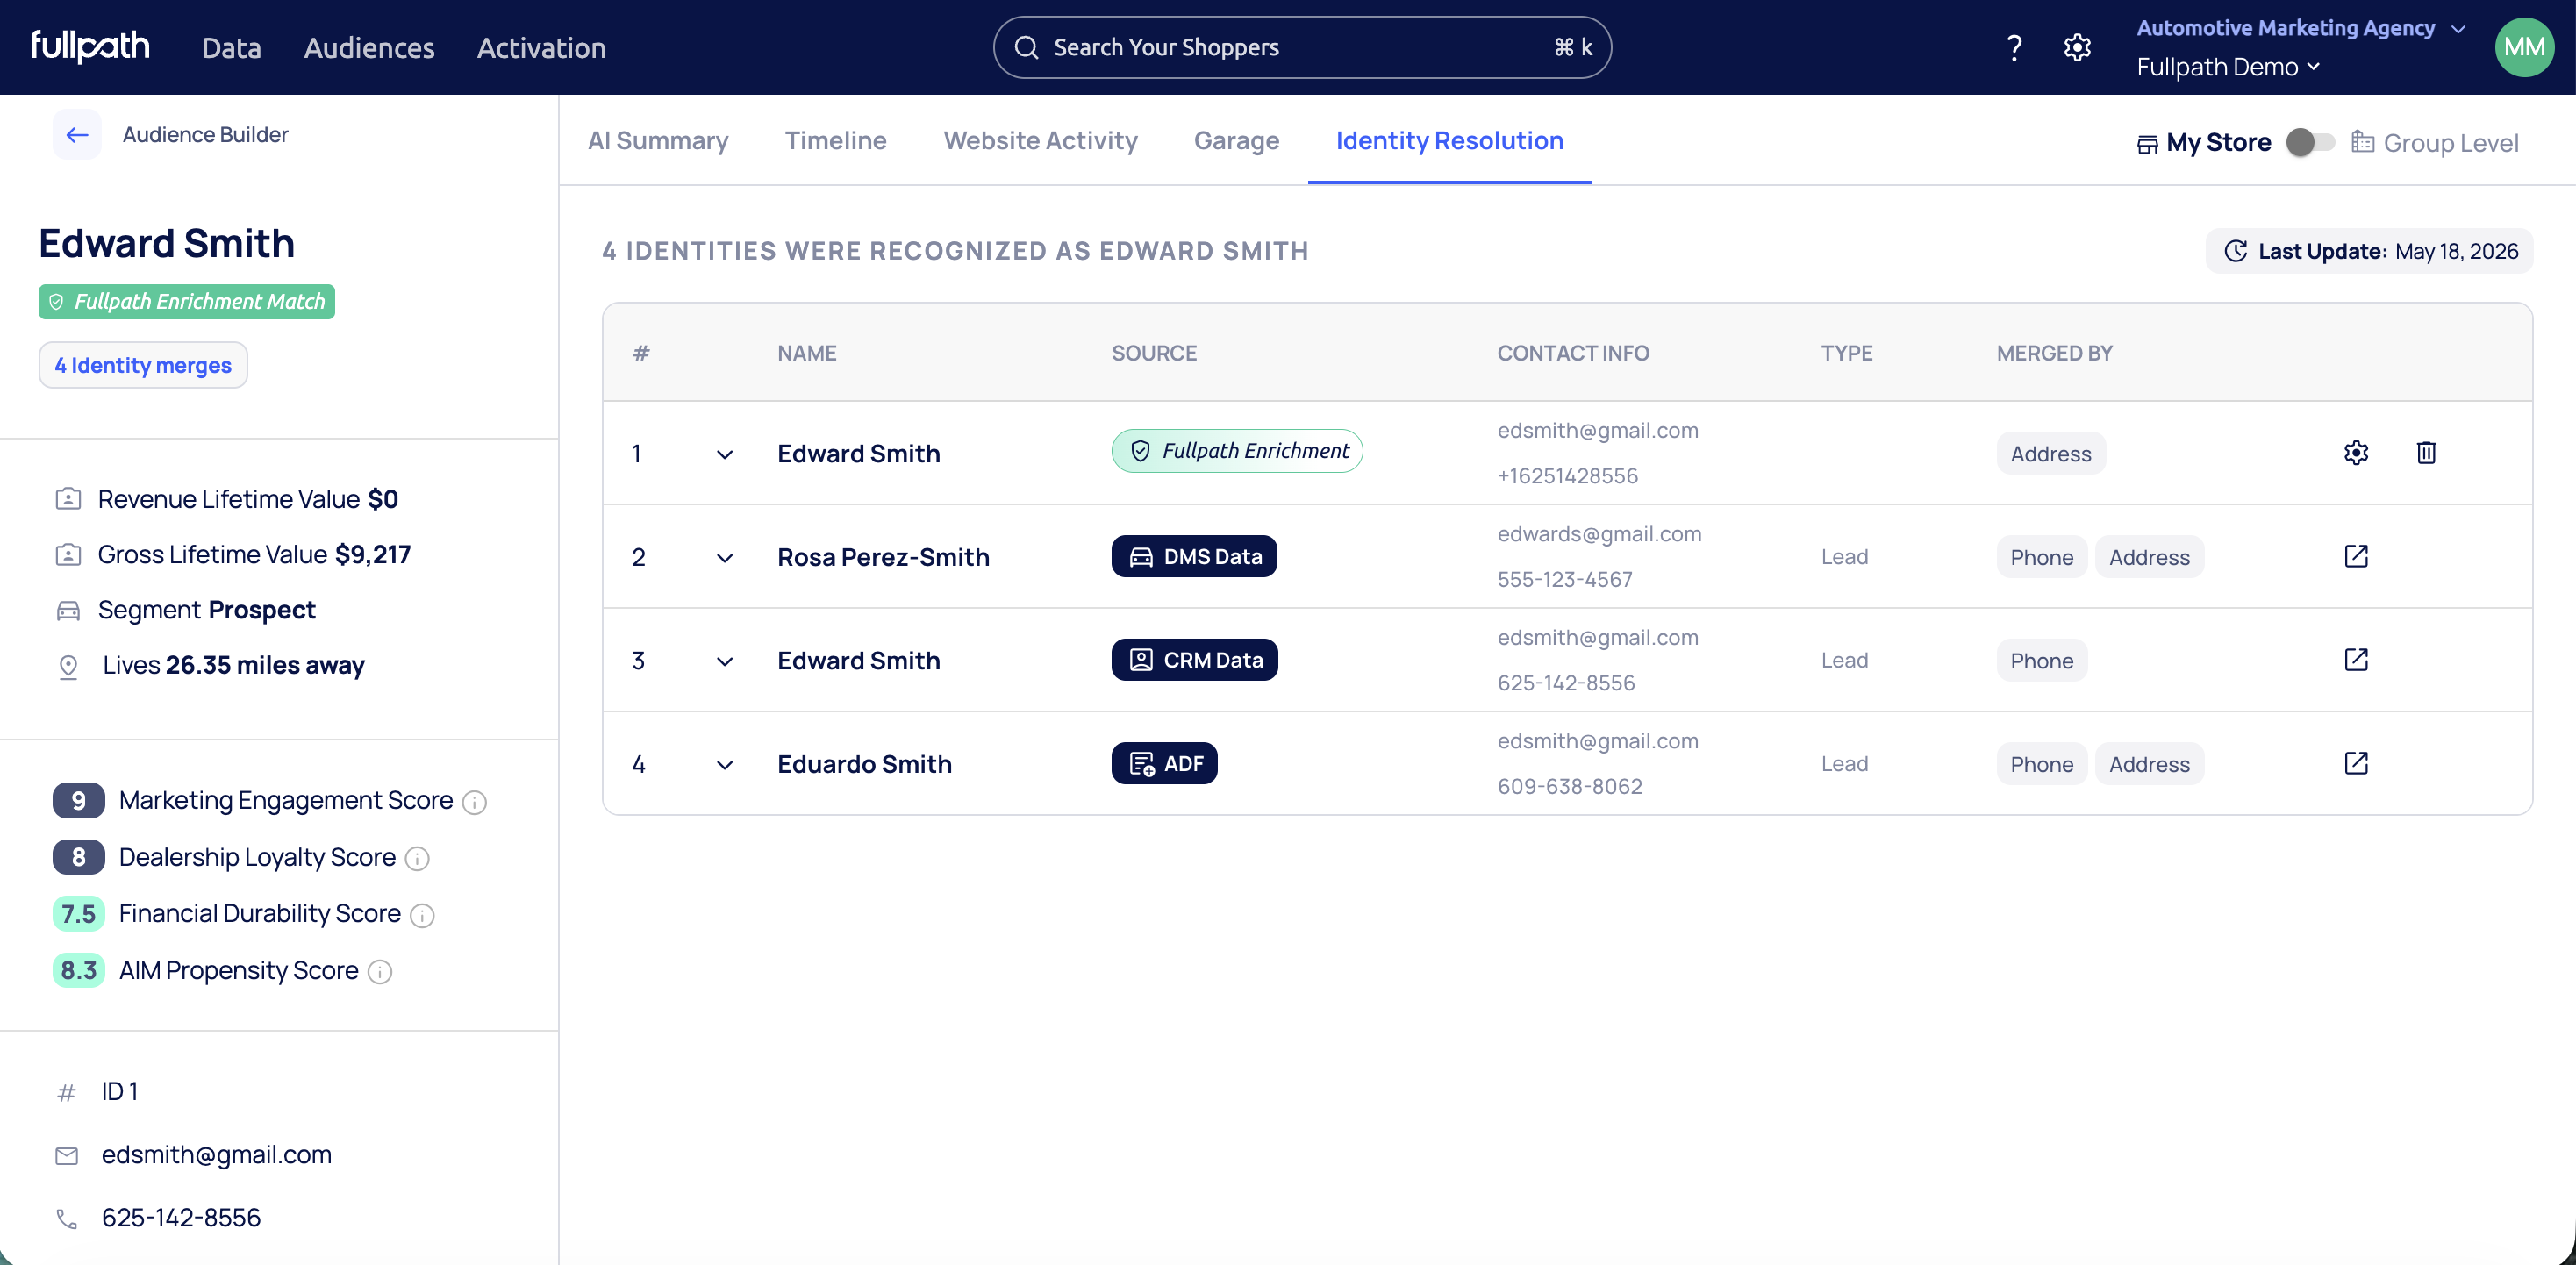
Task: Click the My Store storefront icon
Action: tap(2146, 144)
